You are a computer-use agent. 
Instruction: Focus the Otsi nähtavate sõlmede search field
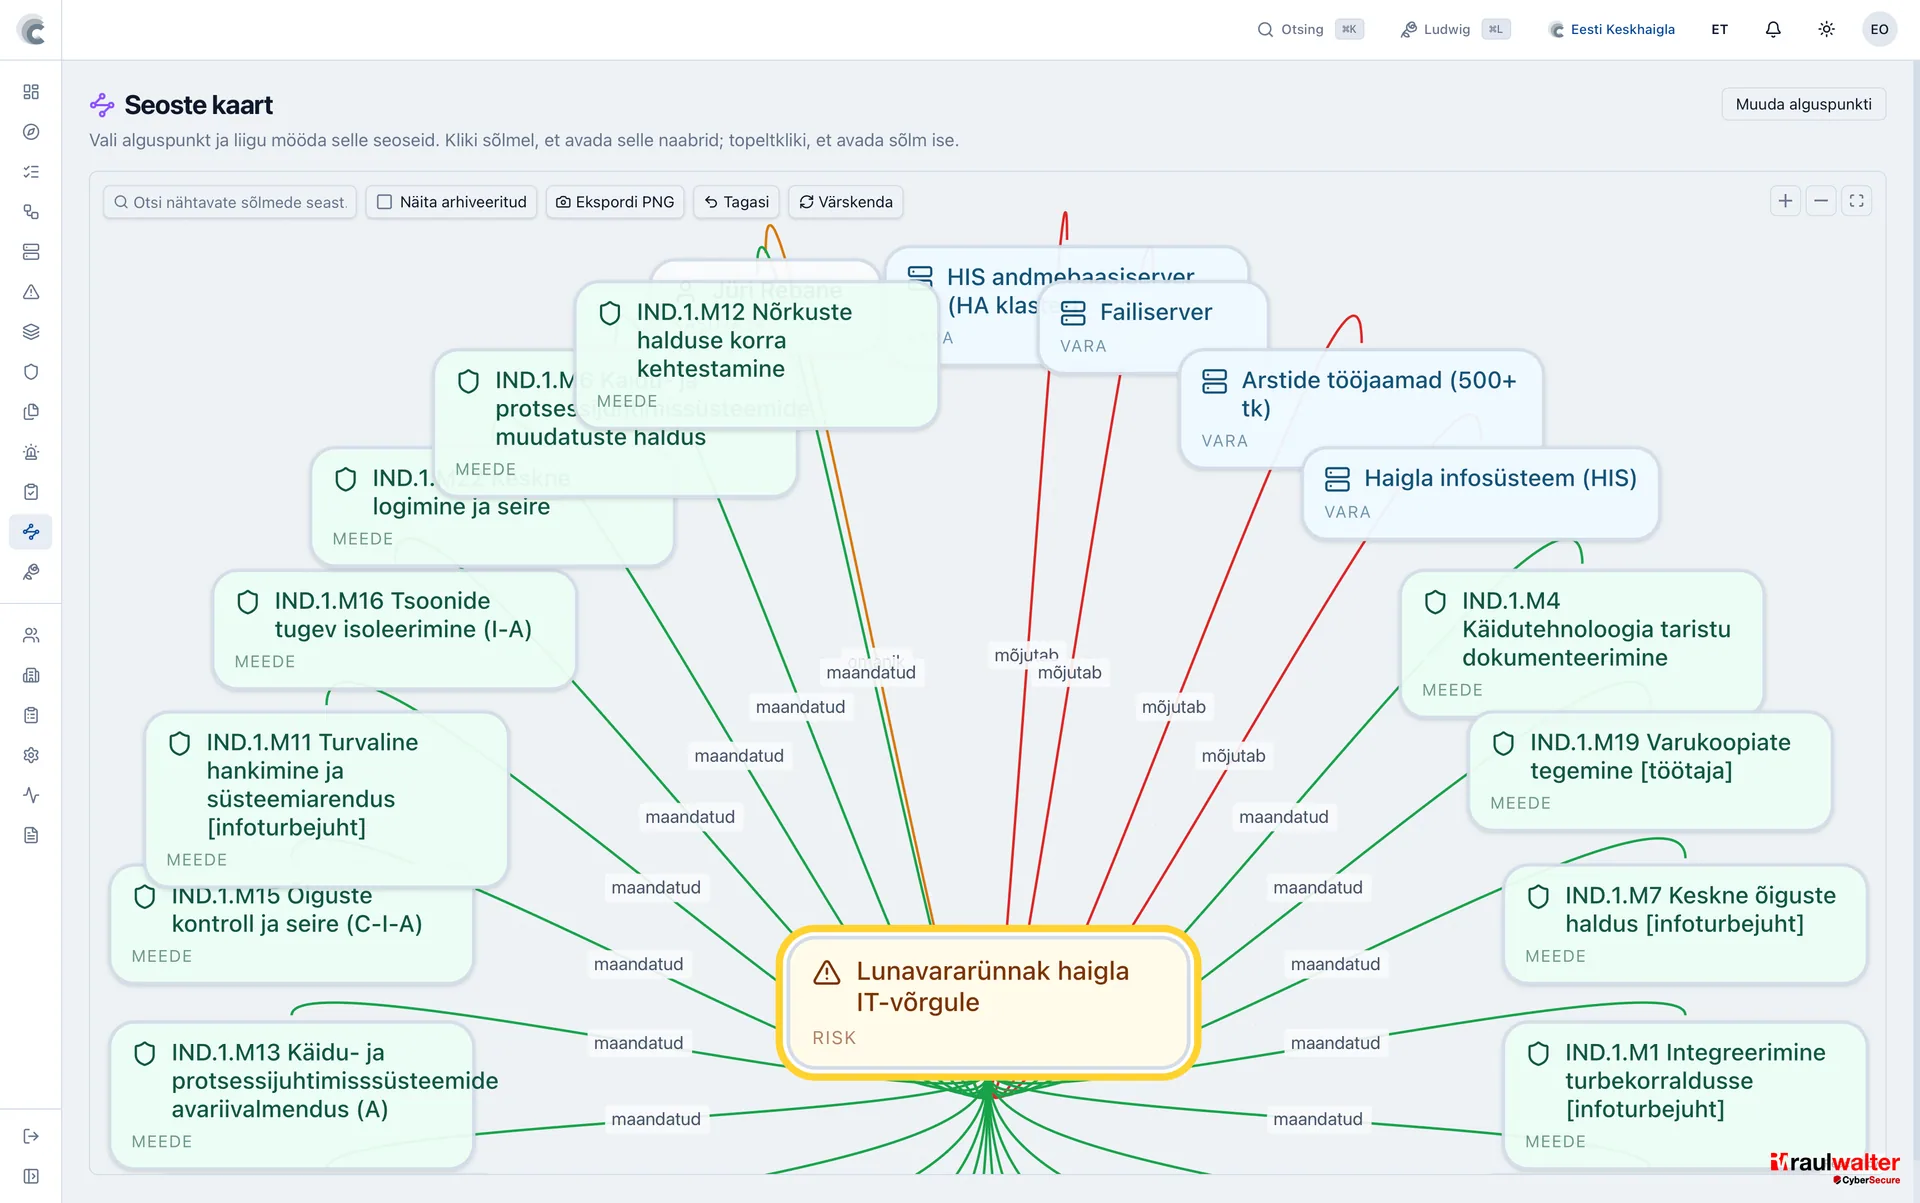[x=230, y=202]
